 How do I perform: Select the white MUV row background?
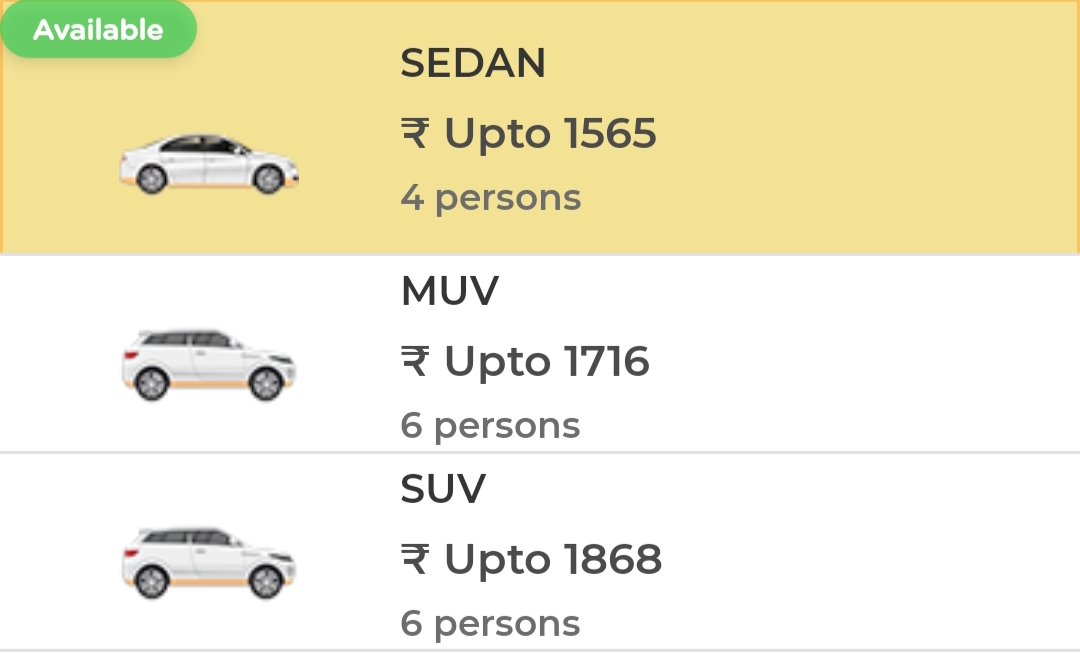540,353
